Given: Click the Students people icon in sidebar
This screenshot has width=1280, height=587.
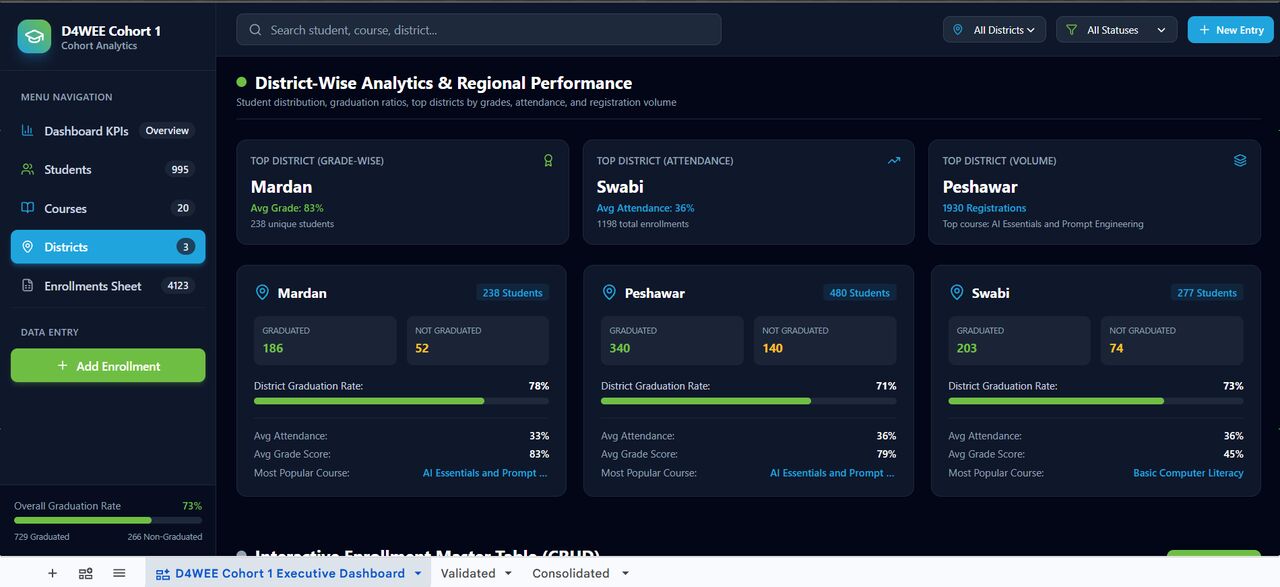Looking at the screenshot, I should [27, 169].
